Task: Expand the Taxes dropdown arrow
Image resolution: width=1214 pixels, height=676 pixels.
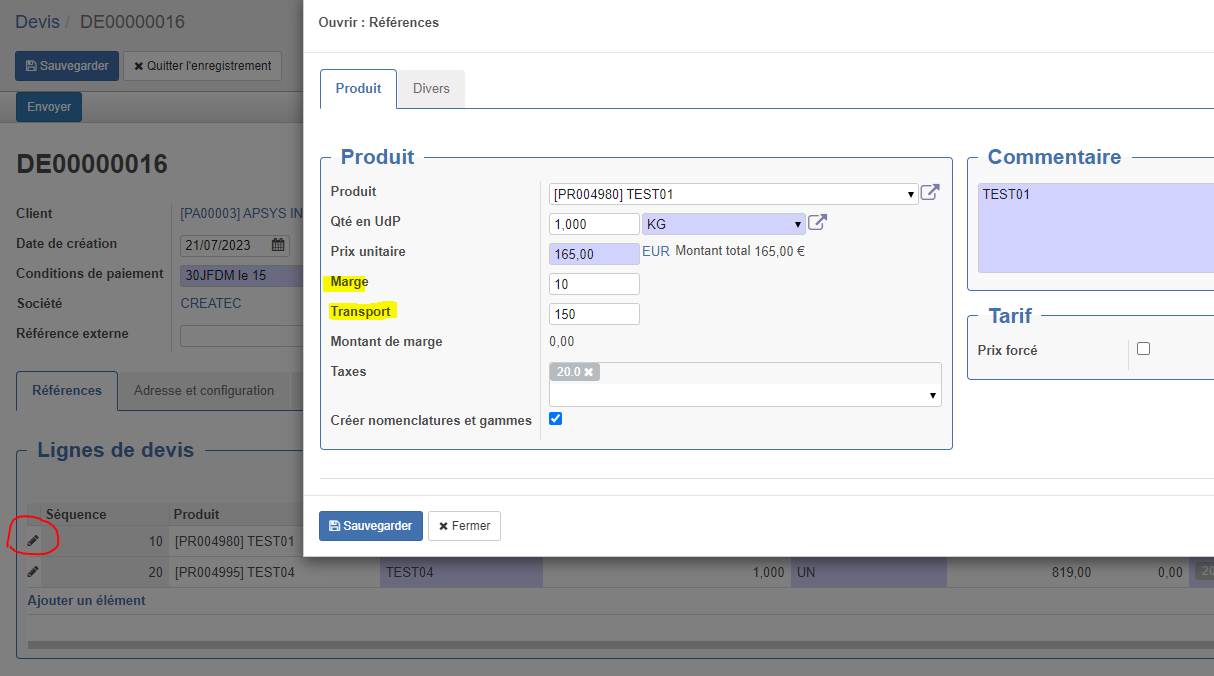Action: pyautogui.click(x=933, y=396)
